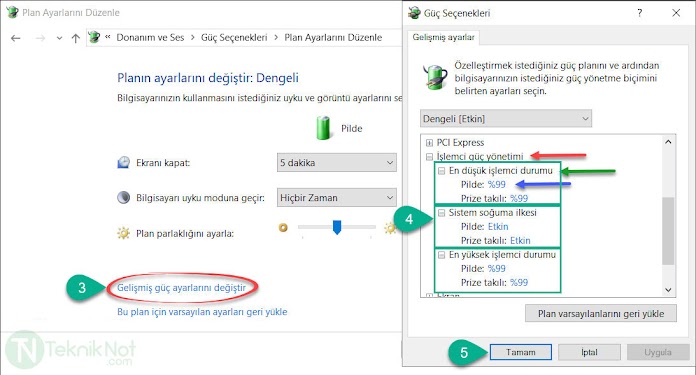Select En düşük işlemci durumu item
696x375 pixels.
pos(501,170)
